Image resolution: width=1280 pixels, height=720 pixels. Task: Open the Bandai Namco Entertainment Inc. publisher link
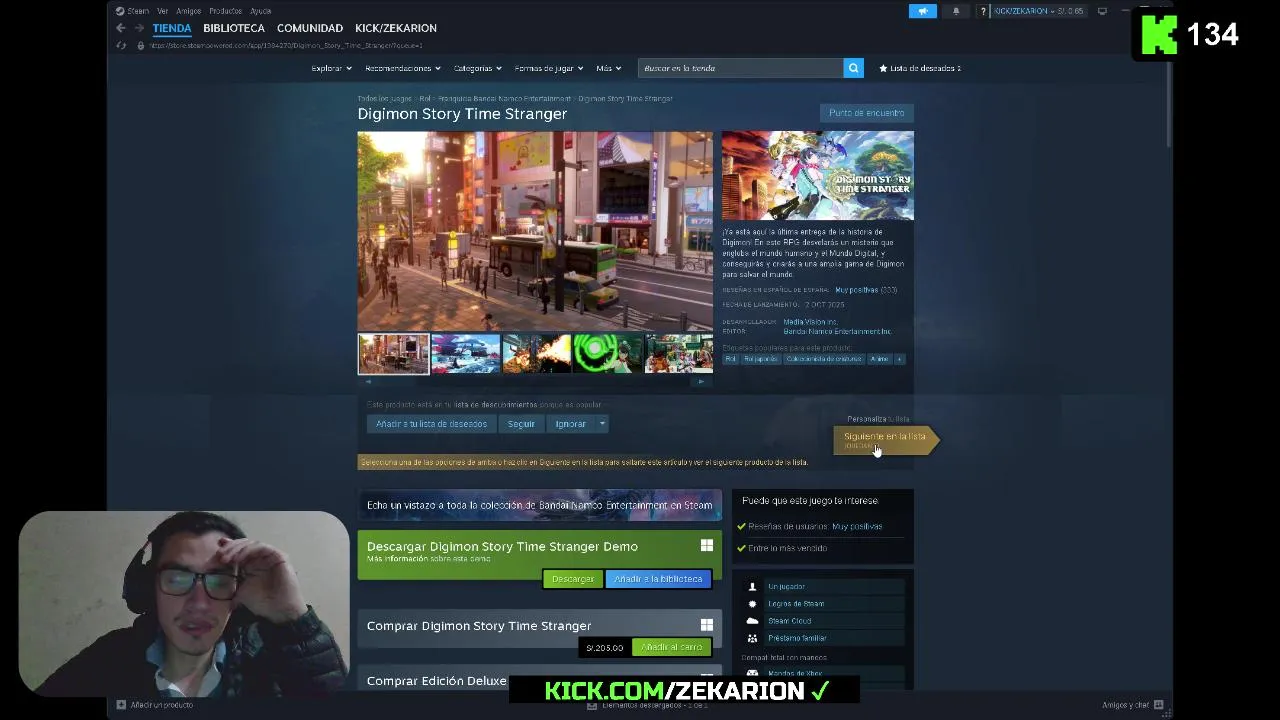(837, 331)
